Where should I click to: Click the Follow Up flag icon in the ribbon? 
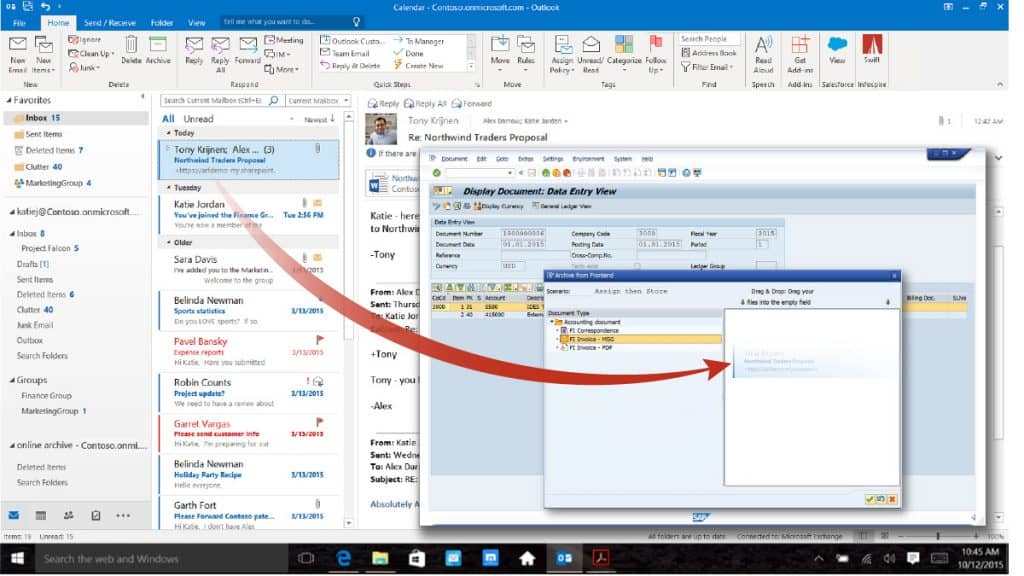(x=656, y=43)
